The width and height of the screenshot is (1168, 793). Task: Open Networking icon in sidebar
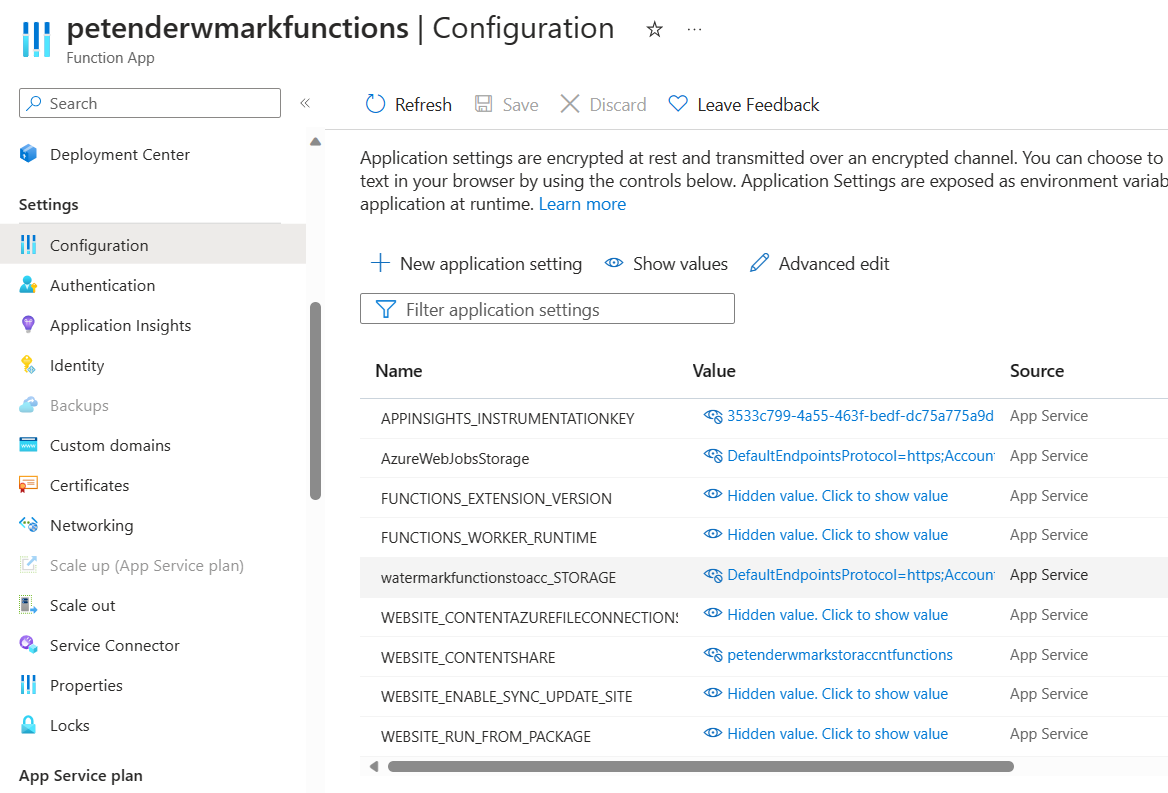(x=28, y=525)
